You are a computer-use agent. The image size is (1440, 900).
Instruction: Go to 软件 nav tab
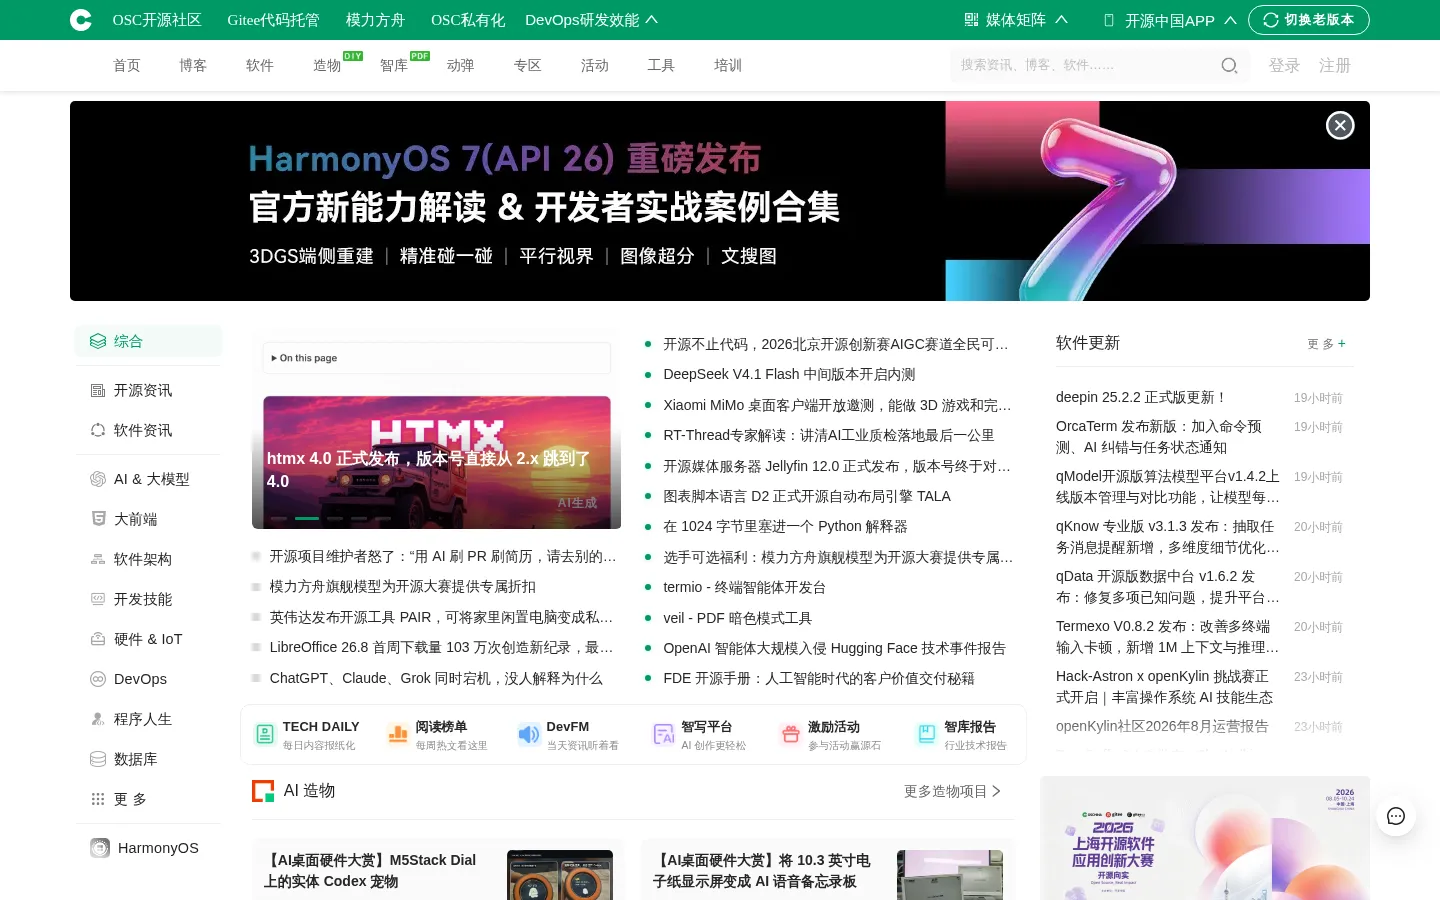pyautogui.click(x=260, y=65)
